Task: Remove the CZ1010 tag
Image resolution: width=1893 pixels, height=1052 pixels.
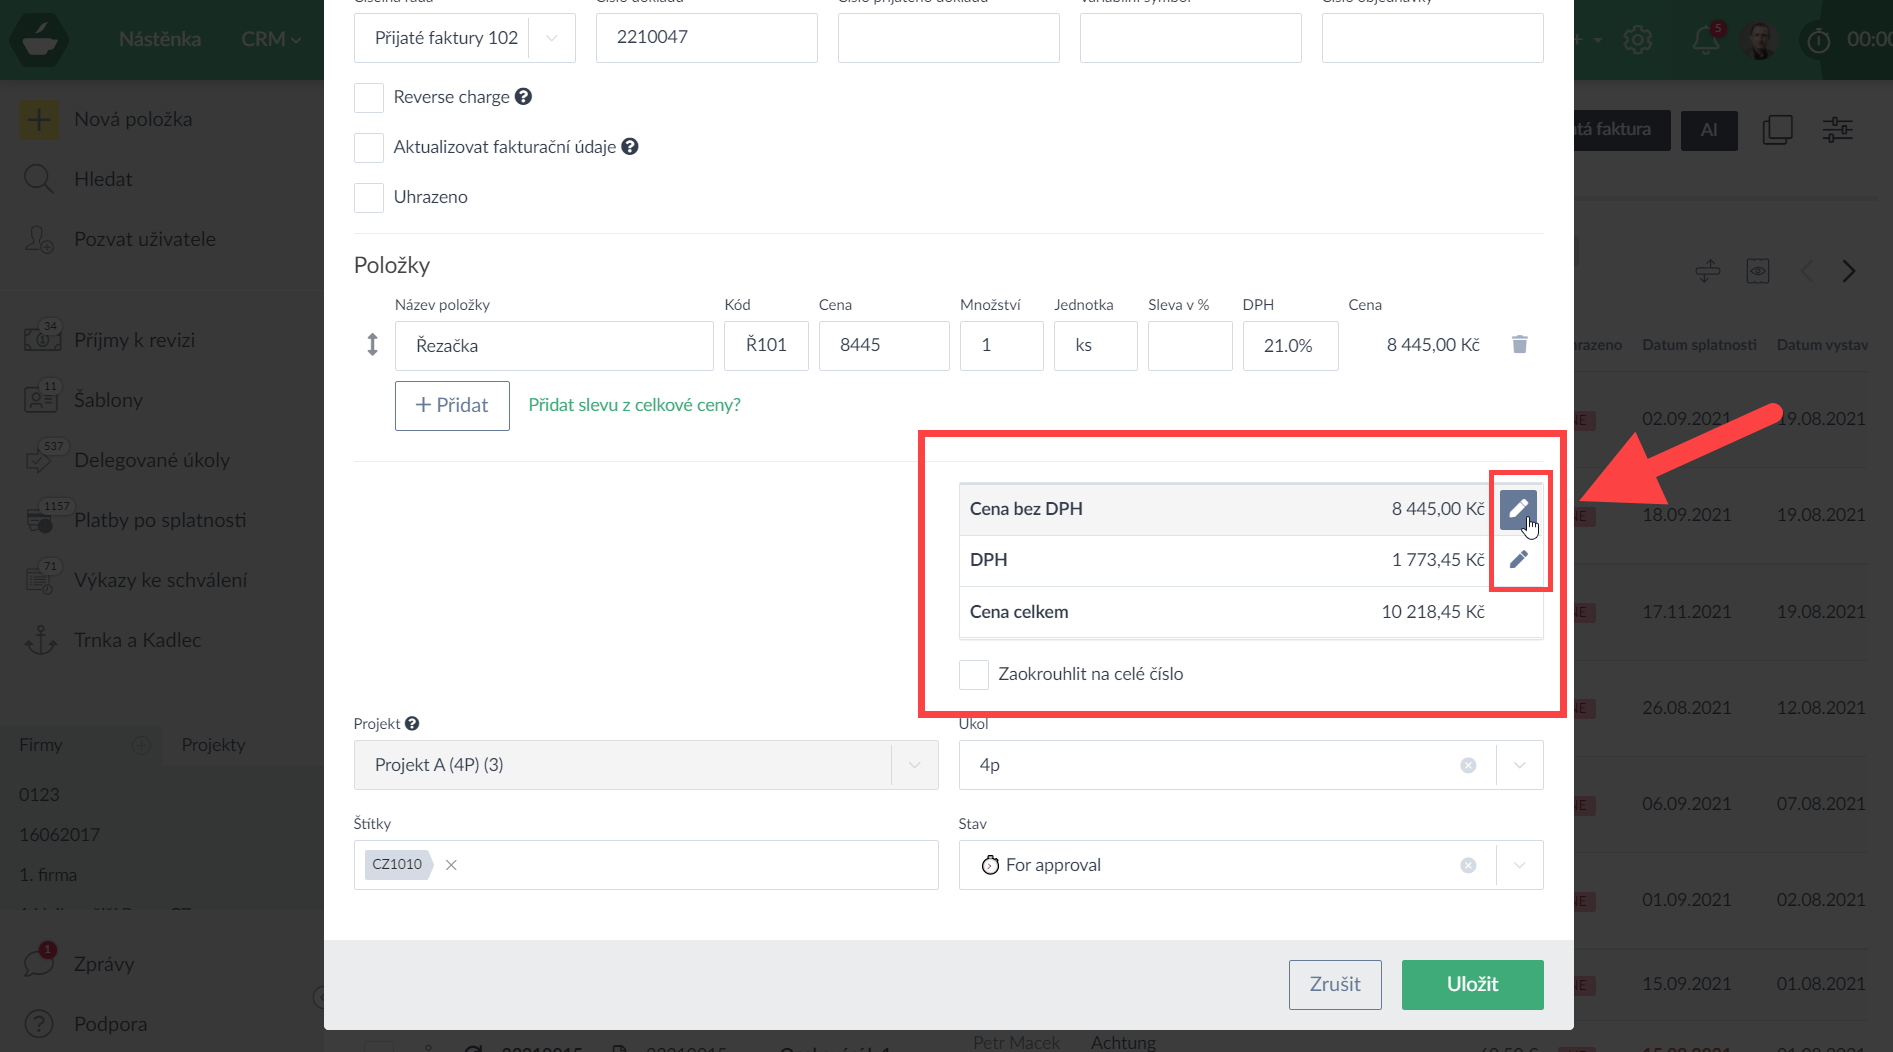Action: (451, 865)
